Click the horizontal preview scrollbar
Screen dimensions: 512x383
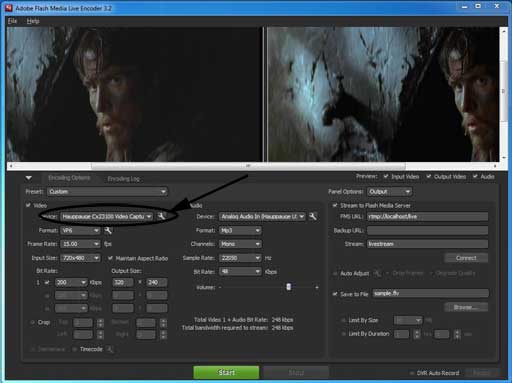pyautogui.click(x=248, y=166)
